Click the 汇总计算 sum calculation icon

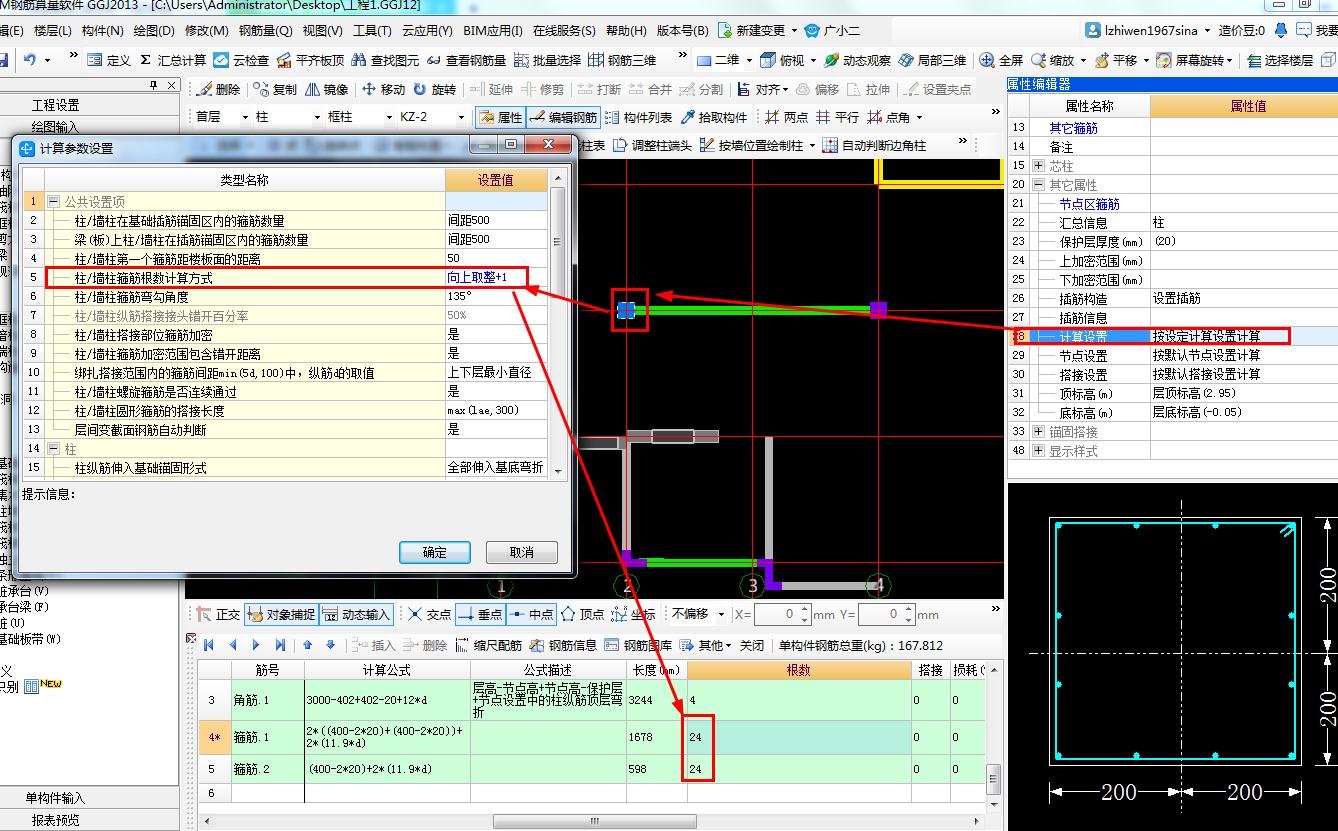pos(147,60)
